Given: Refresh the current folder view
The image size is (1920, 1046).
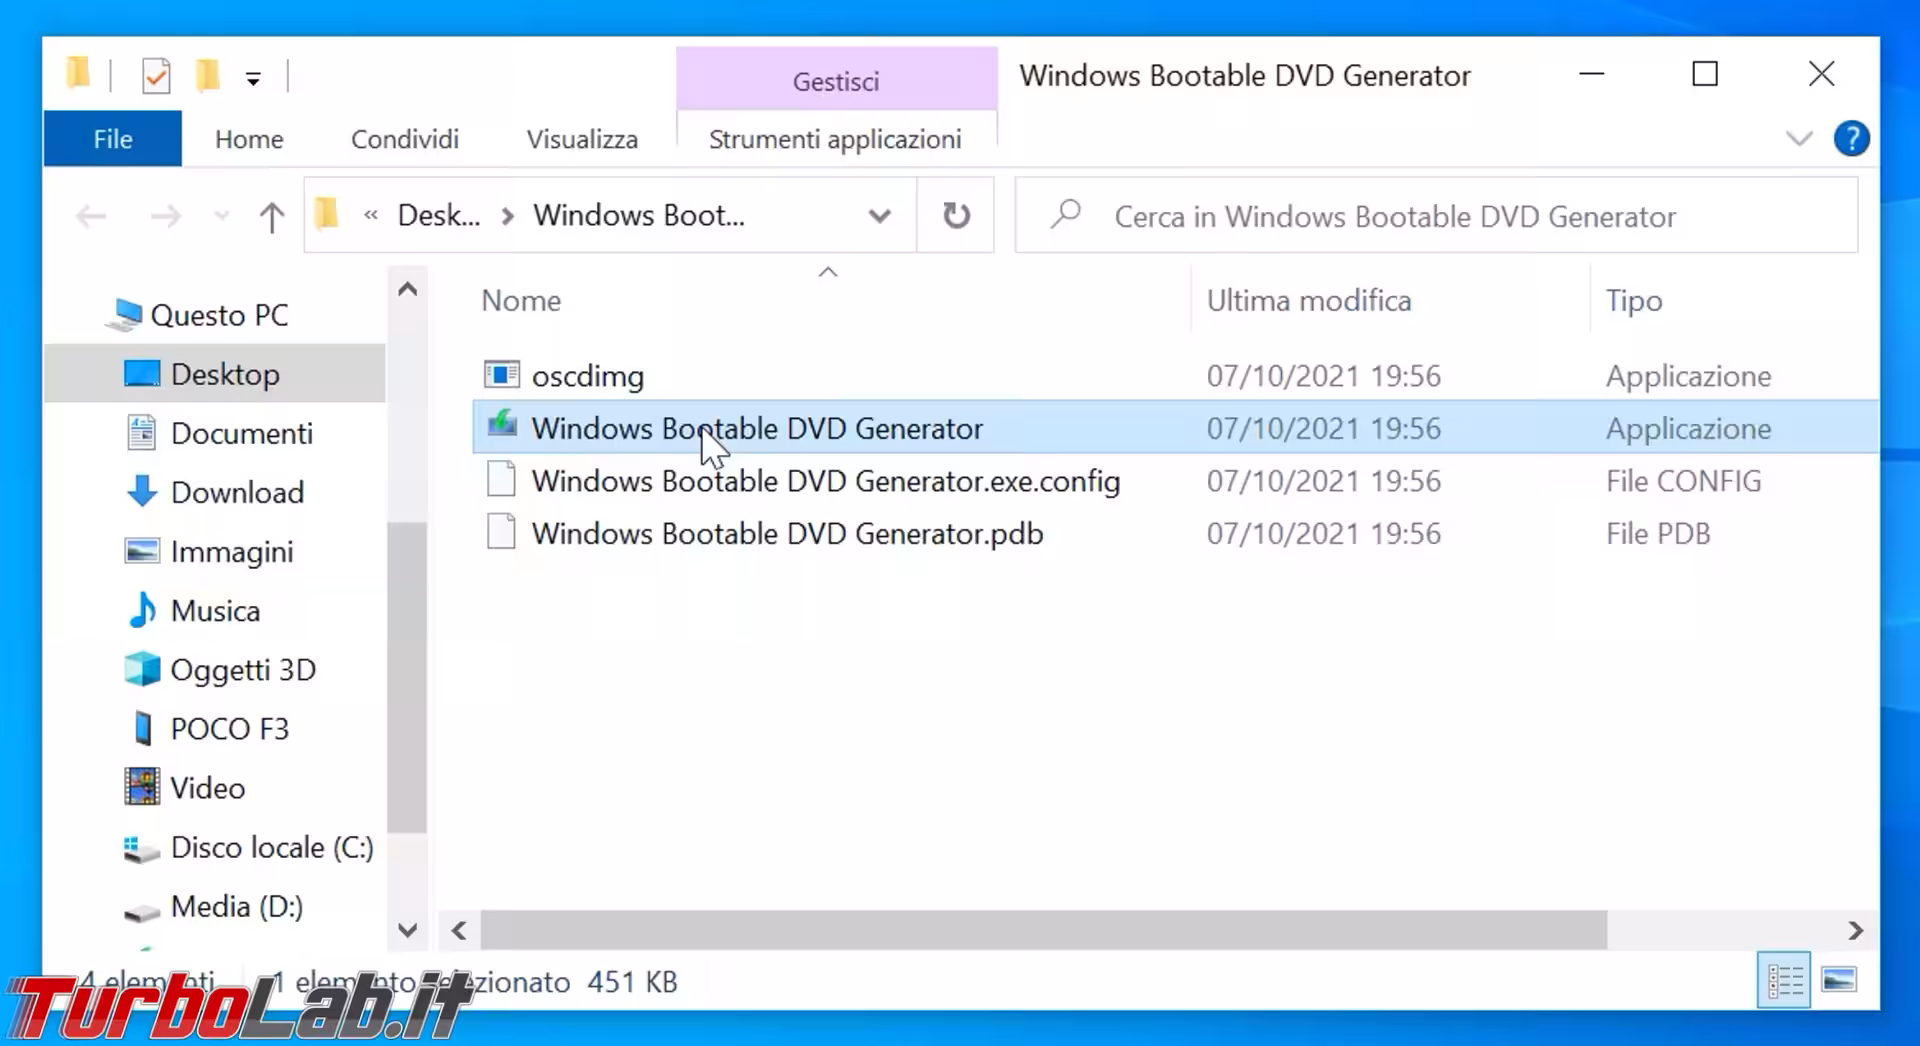Looking at the screenshot, I should (956, 215).
